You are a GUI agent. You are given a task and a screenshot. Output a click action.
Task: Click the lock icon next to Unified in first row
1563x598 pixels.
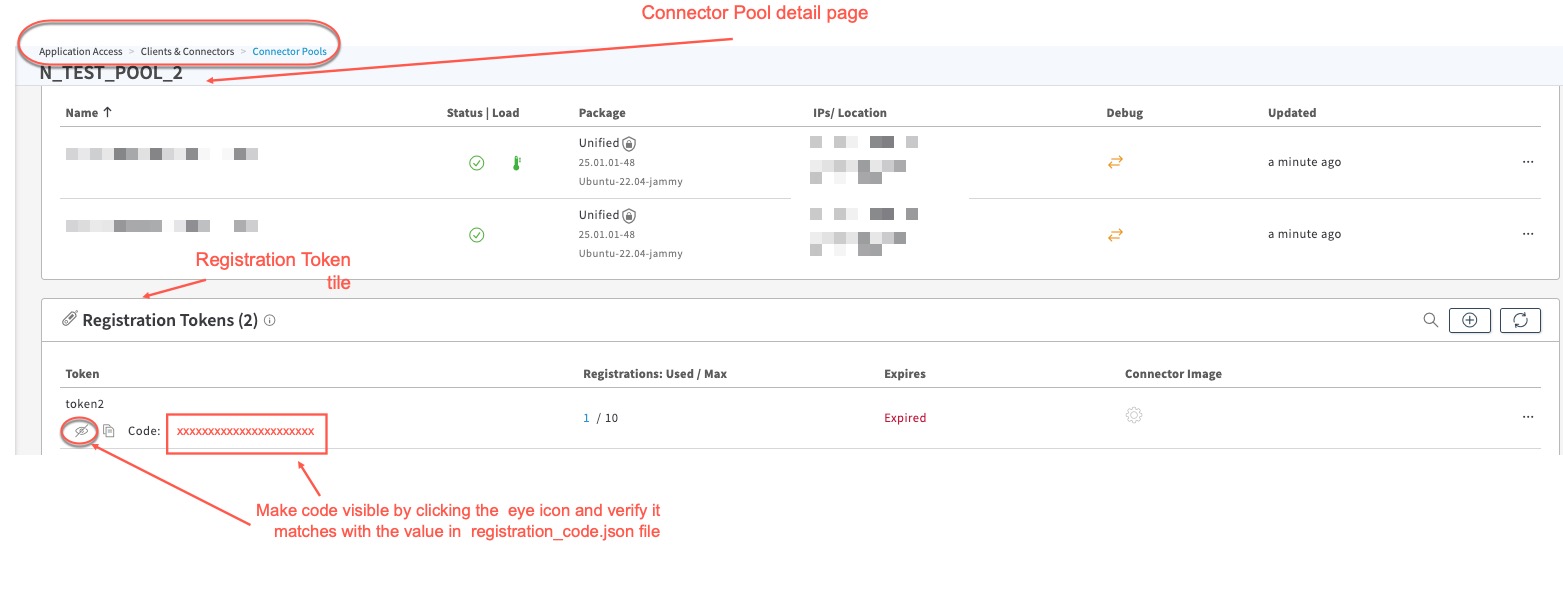[x=629, y=144]
